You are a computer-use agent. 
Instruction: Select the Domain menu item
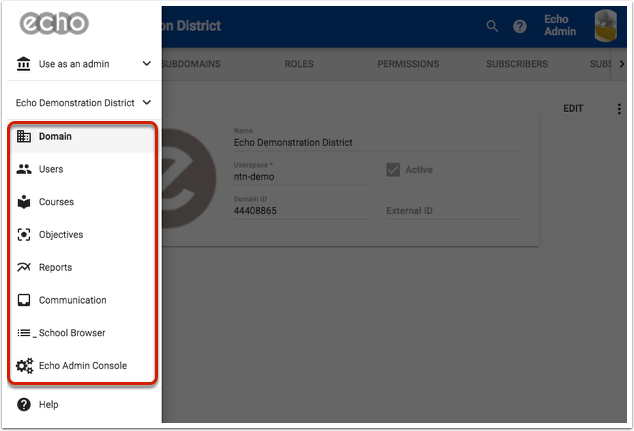[82, 137]
